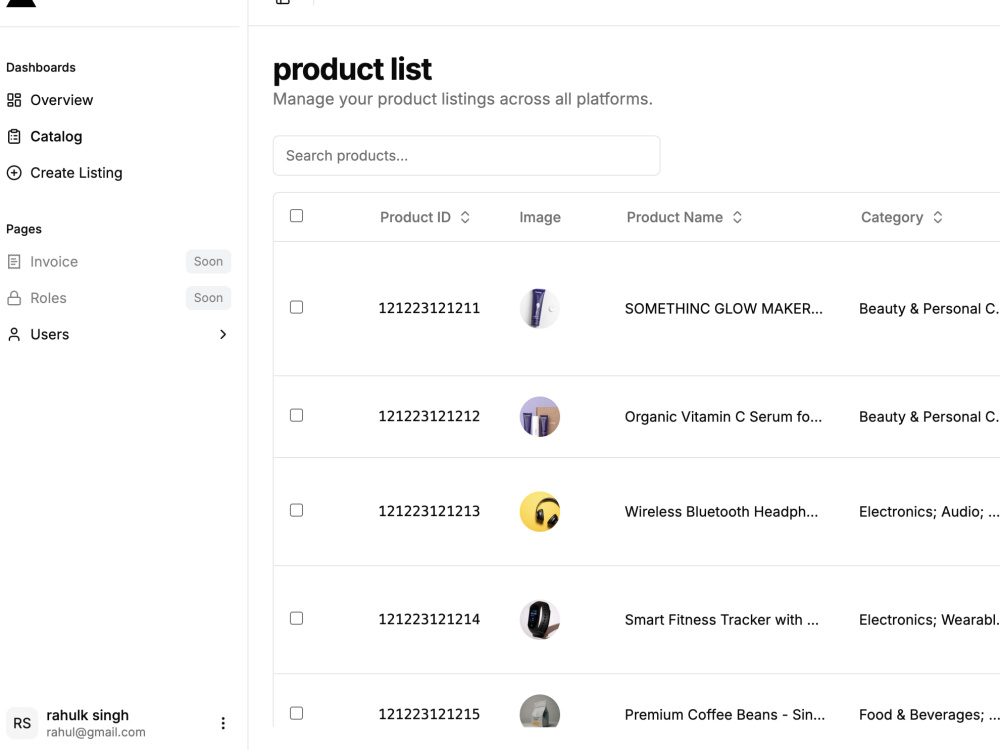Sort by the Product Name arrows icon

[x=737, y=217]
